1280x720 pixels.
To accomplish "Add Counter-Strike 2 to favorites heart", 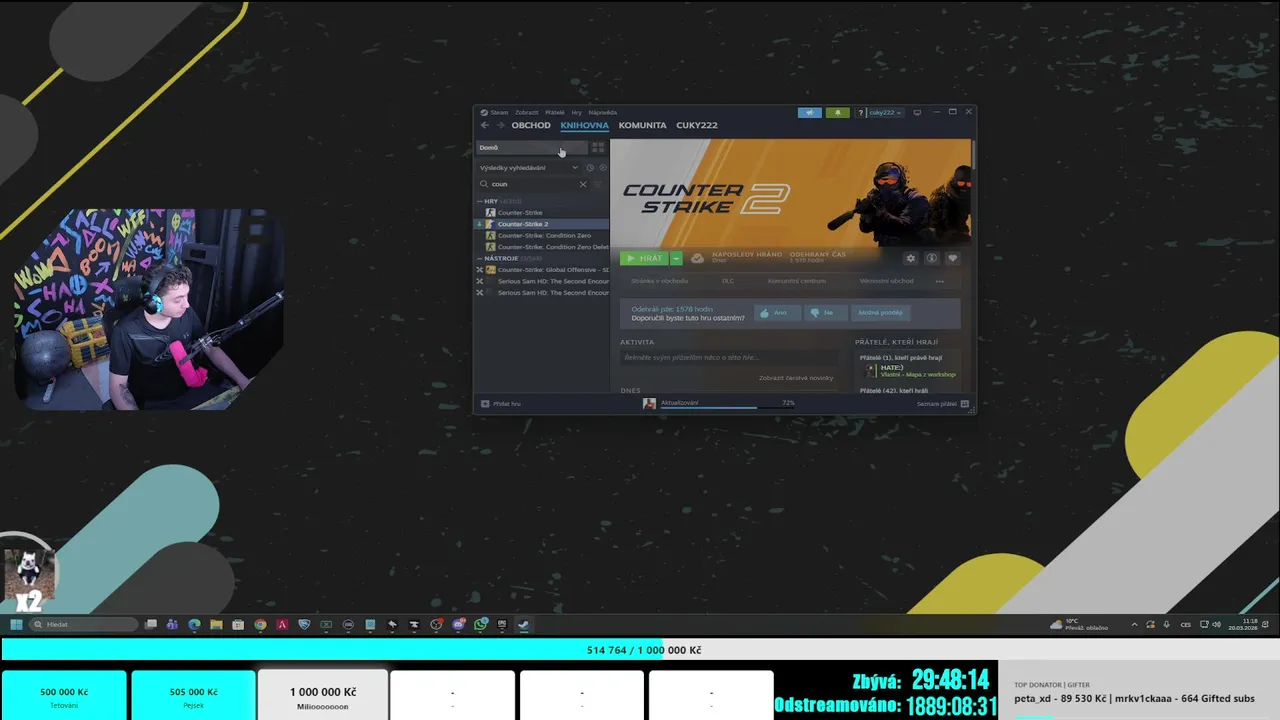I will (952, 258).
